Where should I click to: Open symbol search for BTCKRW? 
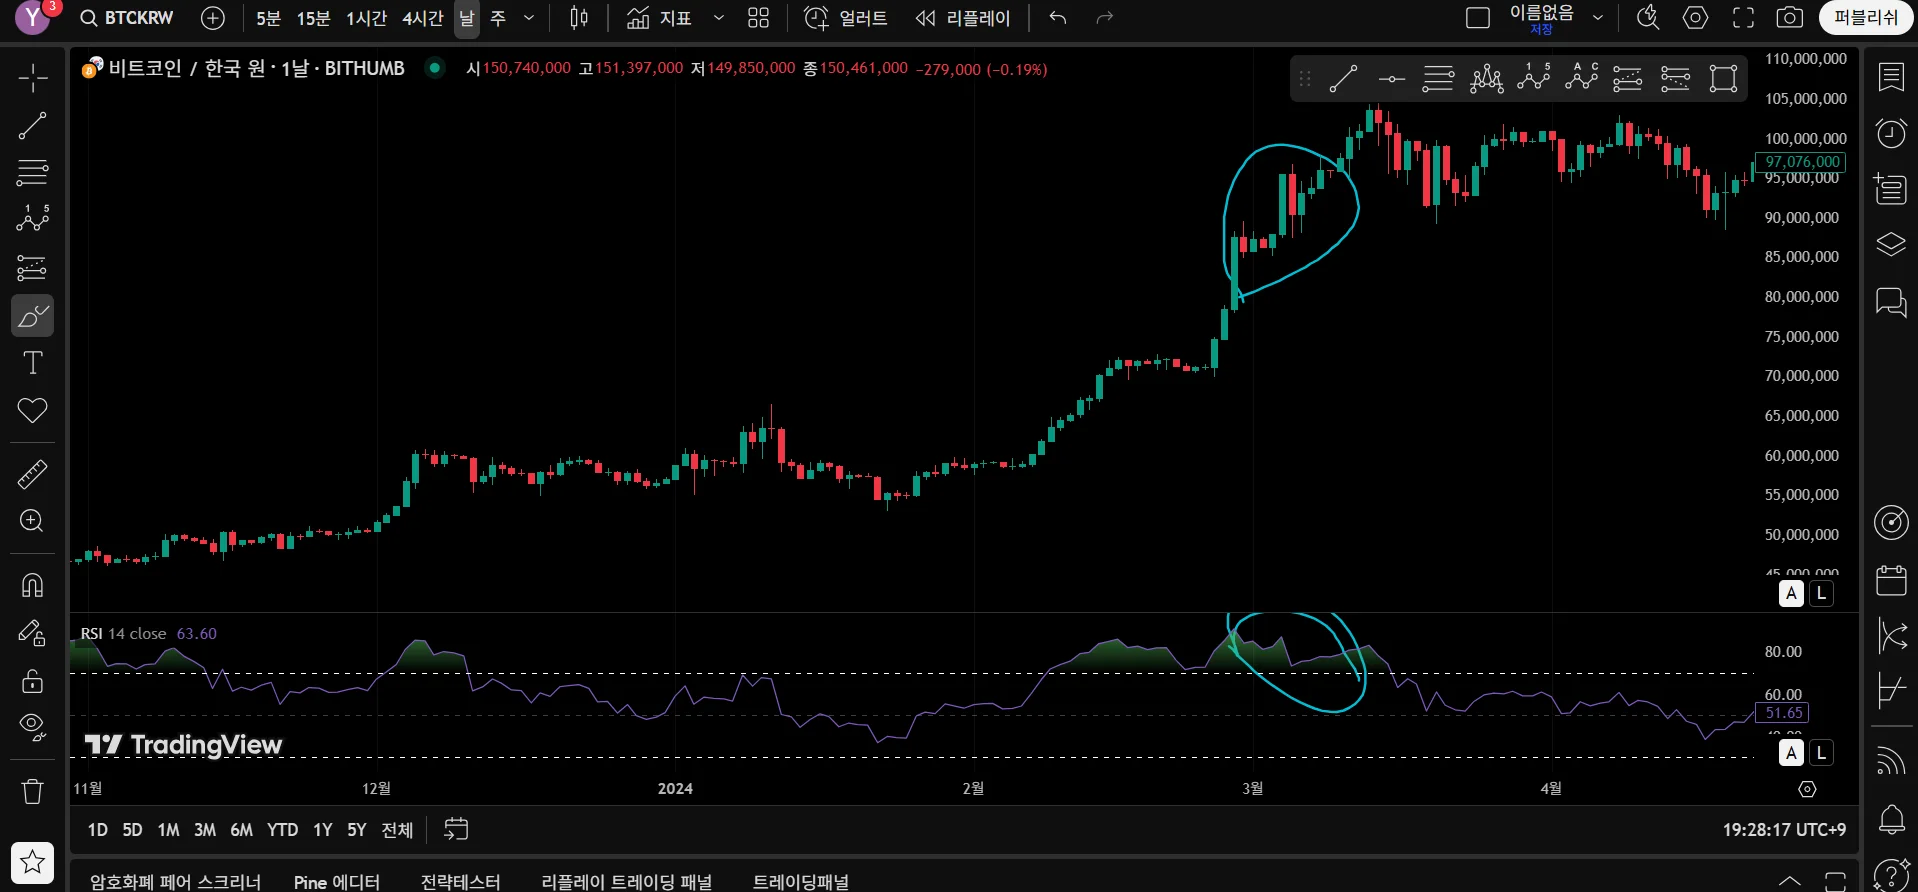tap(127, 18)
